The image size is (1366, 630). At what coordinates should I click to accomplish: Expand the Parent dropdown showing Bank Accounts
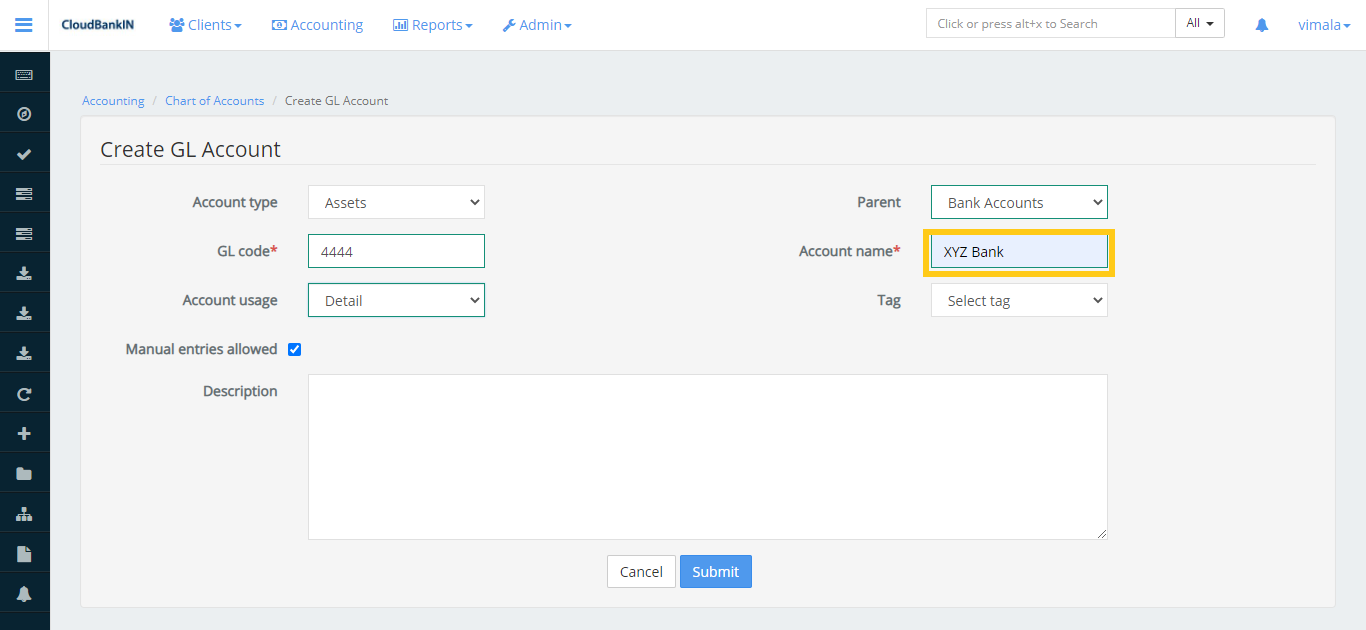coord(1018,201)
